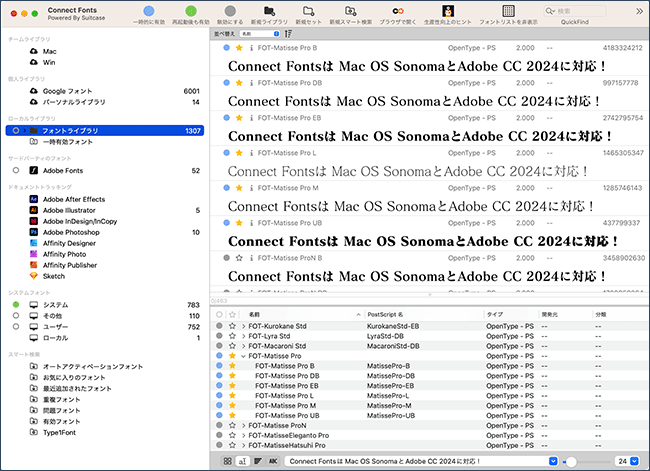
Task: Click info icon for FOT-Matisse Pro B preview
Action: coord(251,48)
